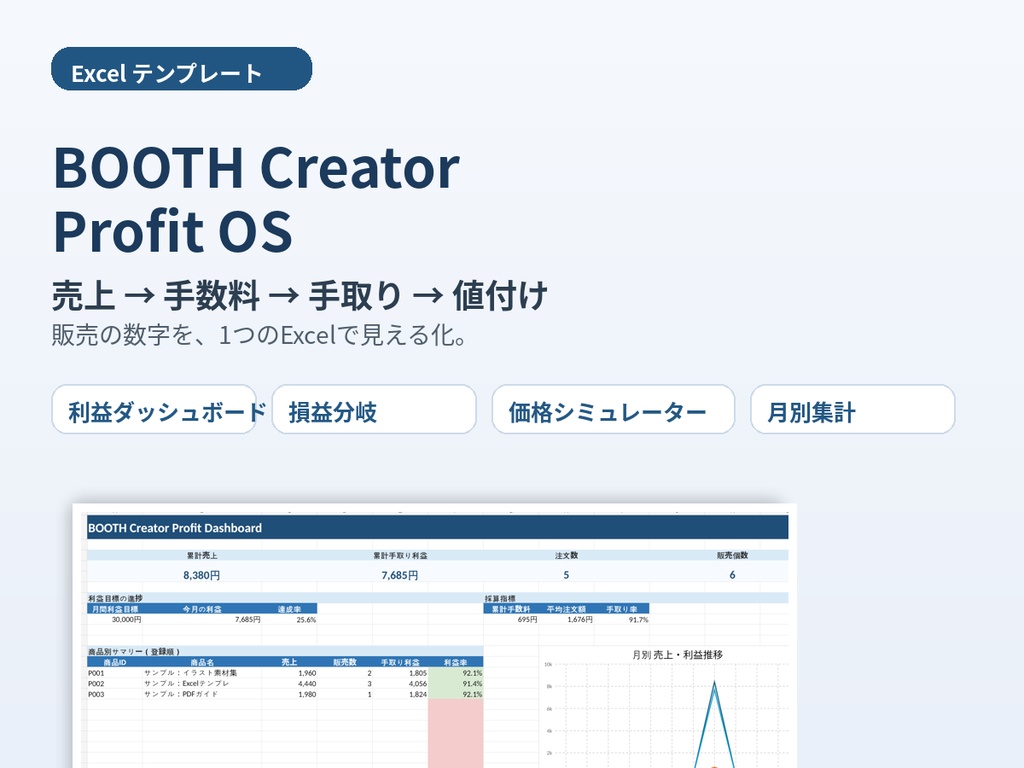Click the 商品名 column header
This screenshot has height=768, width=1024.
click(202, 662)
